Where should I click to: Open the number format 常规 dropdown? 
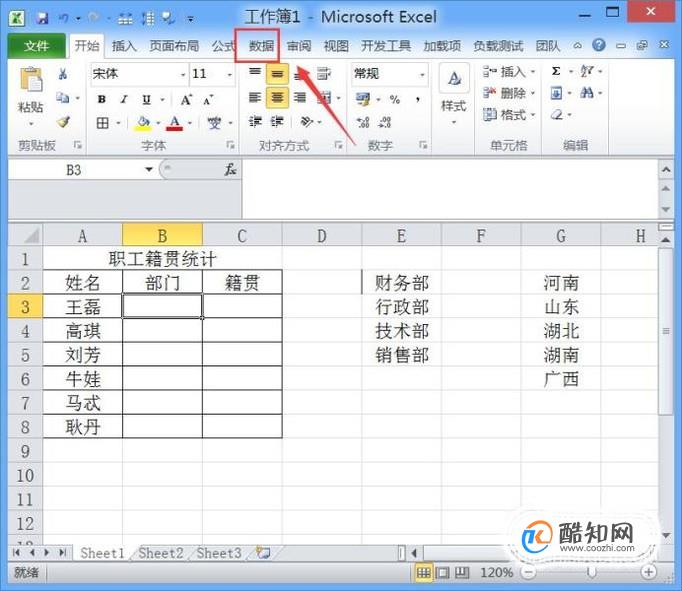tap(422, 75)
